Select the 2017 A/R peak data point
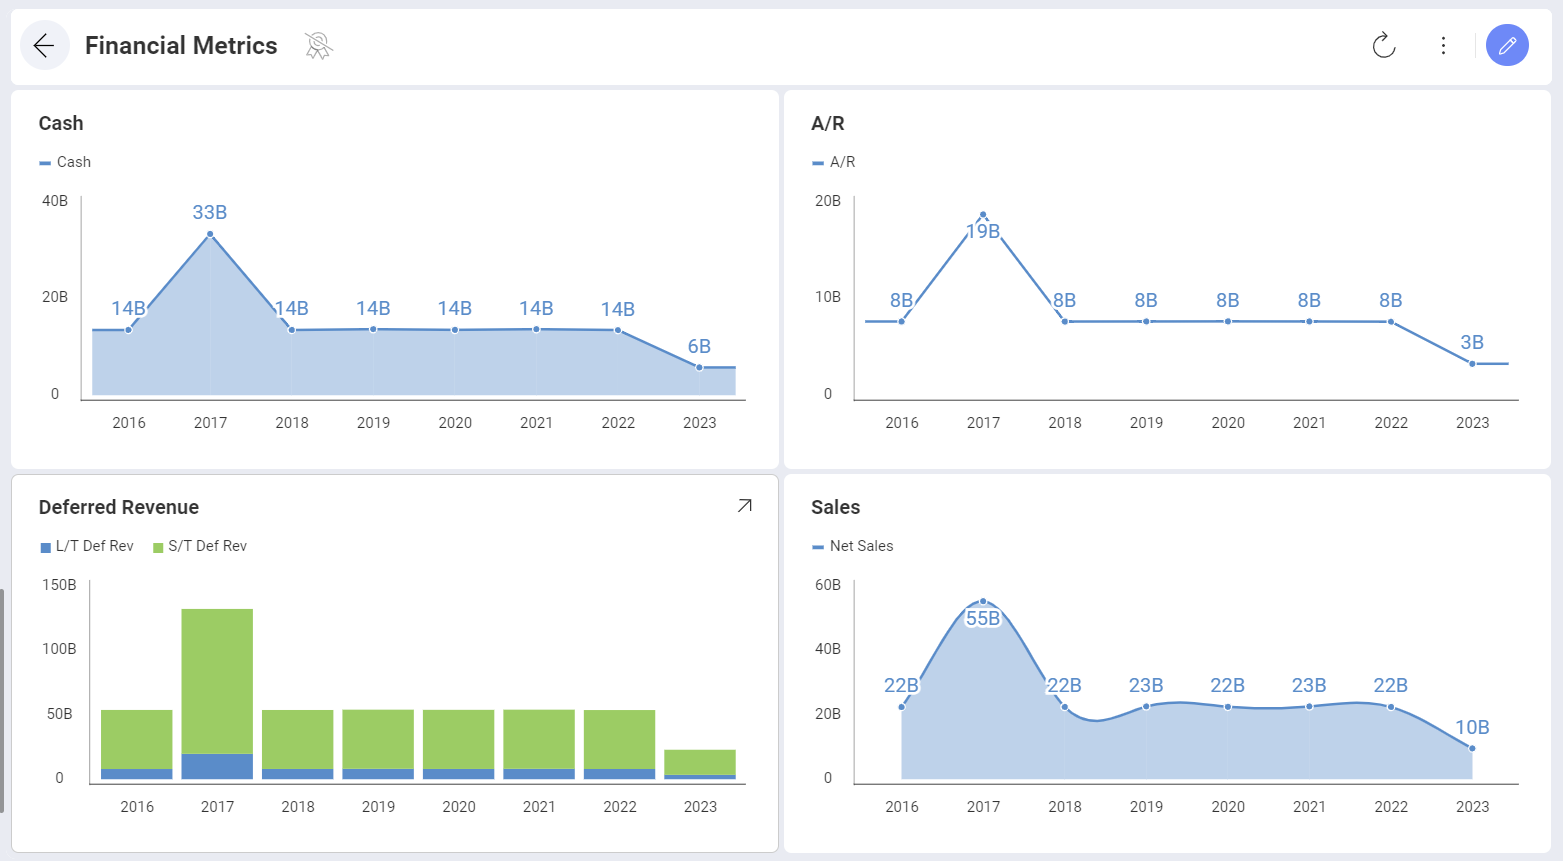The height and width of the screenshot is (861, 1563). pyautogui.click(x=983, y=215)
